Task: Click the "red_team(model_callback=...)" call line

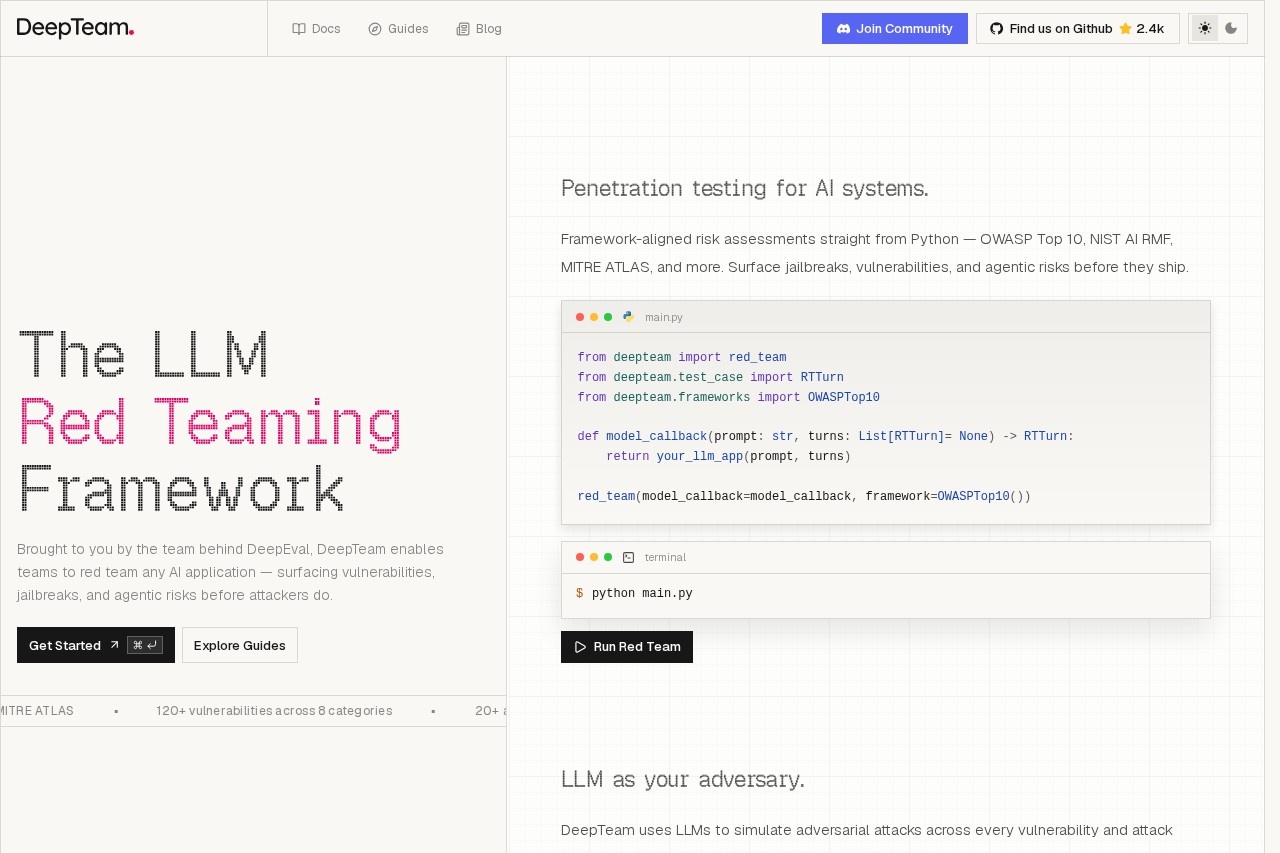Action: coord(804,497)
